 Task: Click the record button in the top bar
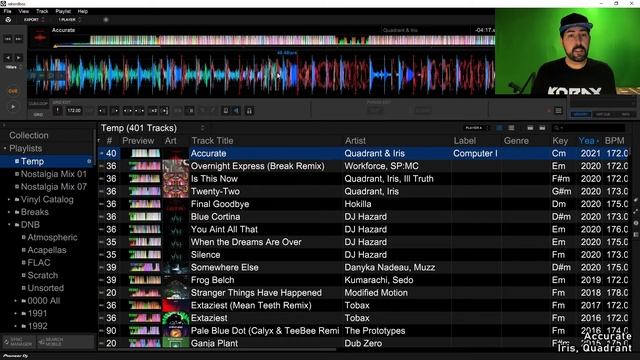[106, 20]
